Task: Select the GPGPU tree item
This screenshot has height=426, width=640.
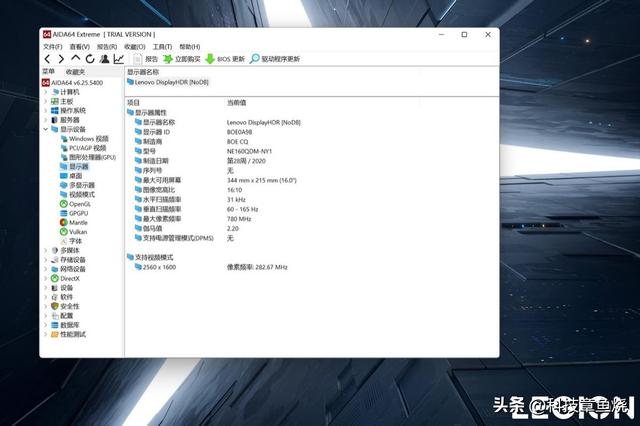Action: pos(74,213)
